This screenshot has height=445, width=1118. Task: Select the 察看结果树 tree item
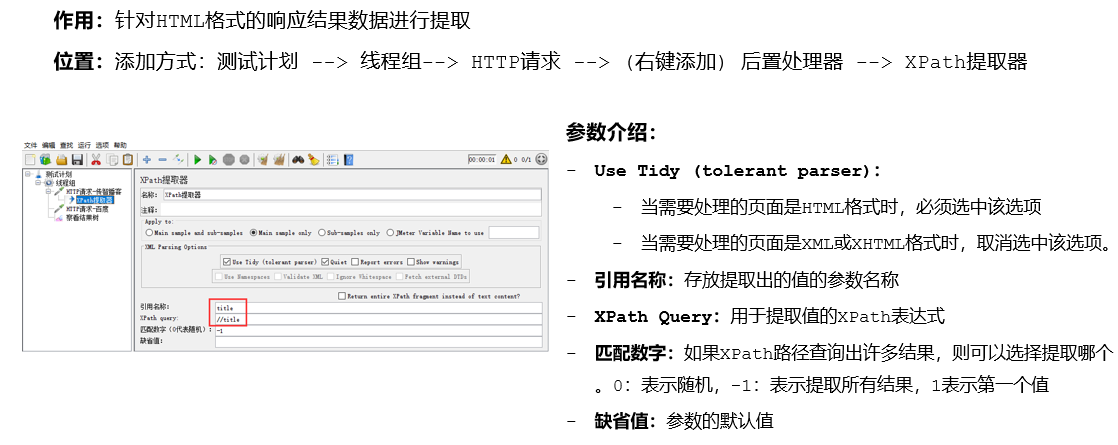coord(82,218)
